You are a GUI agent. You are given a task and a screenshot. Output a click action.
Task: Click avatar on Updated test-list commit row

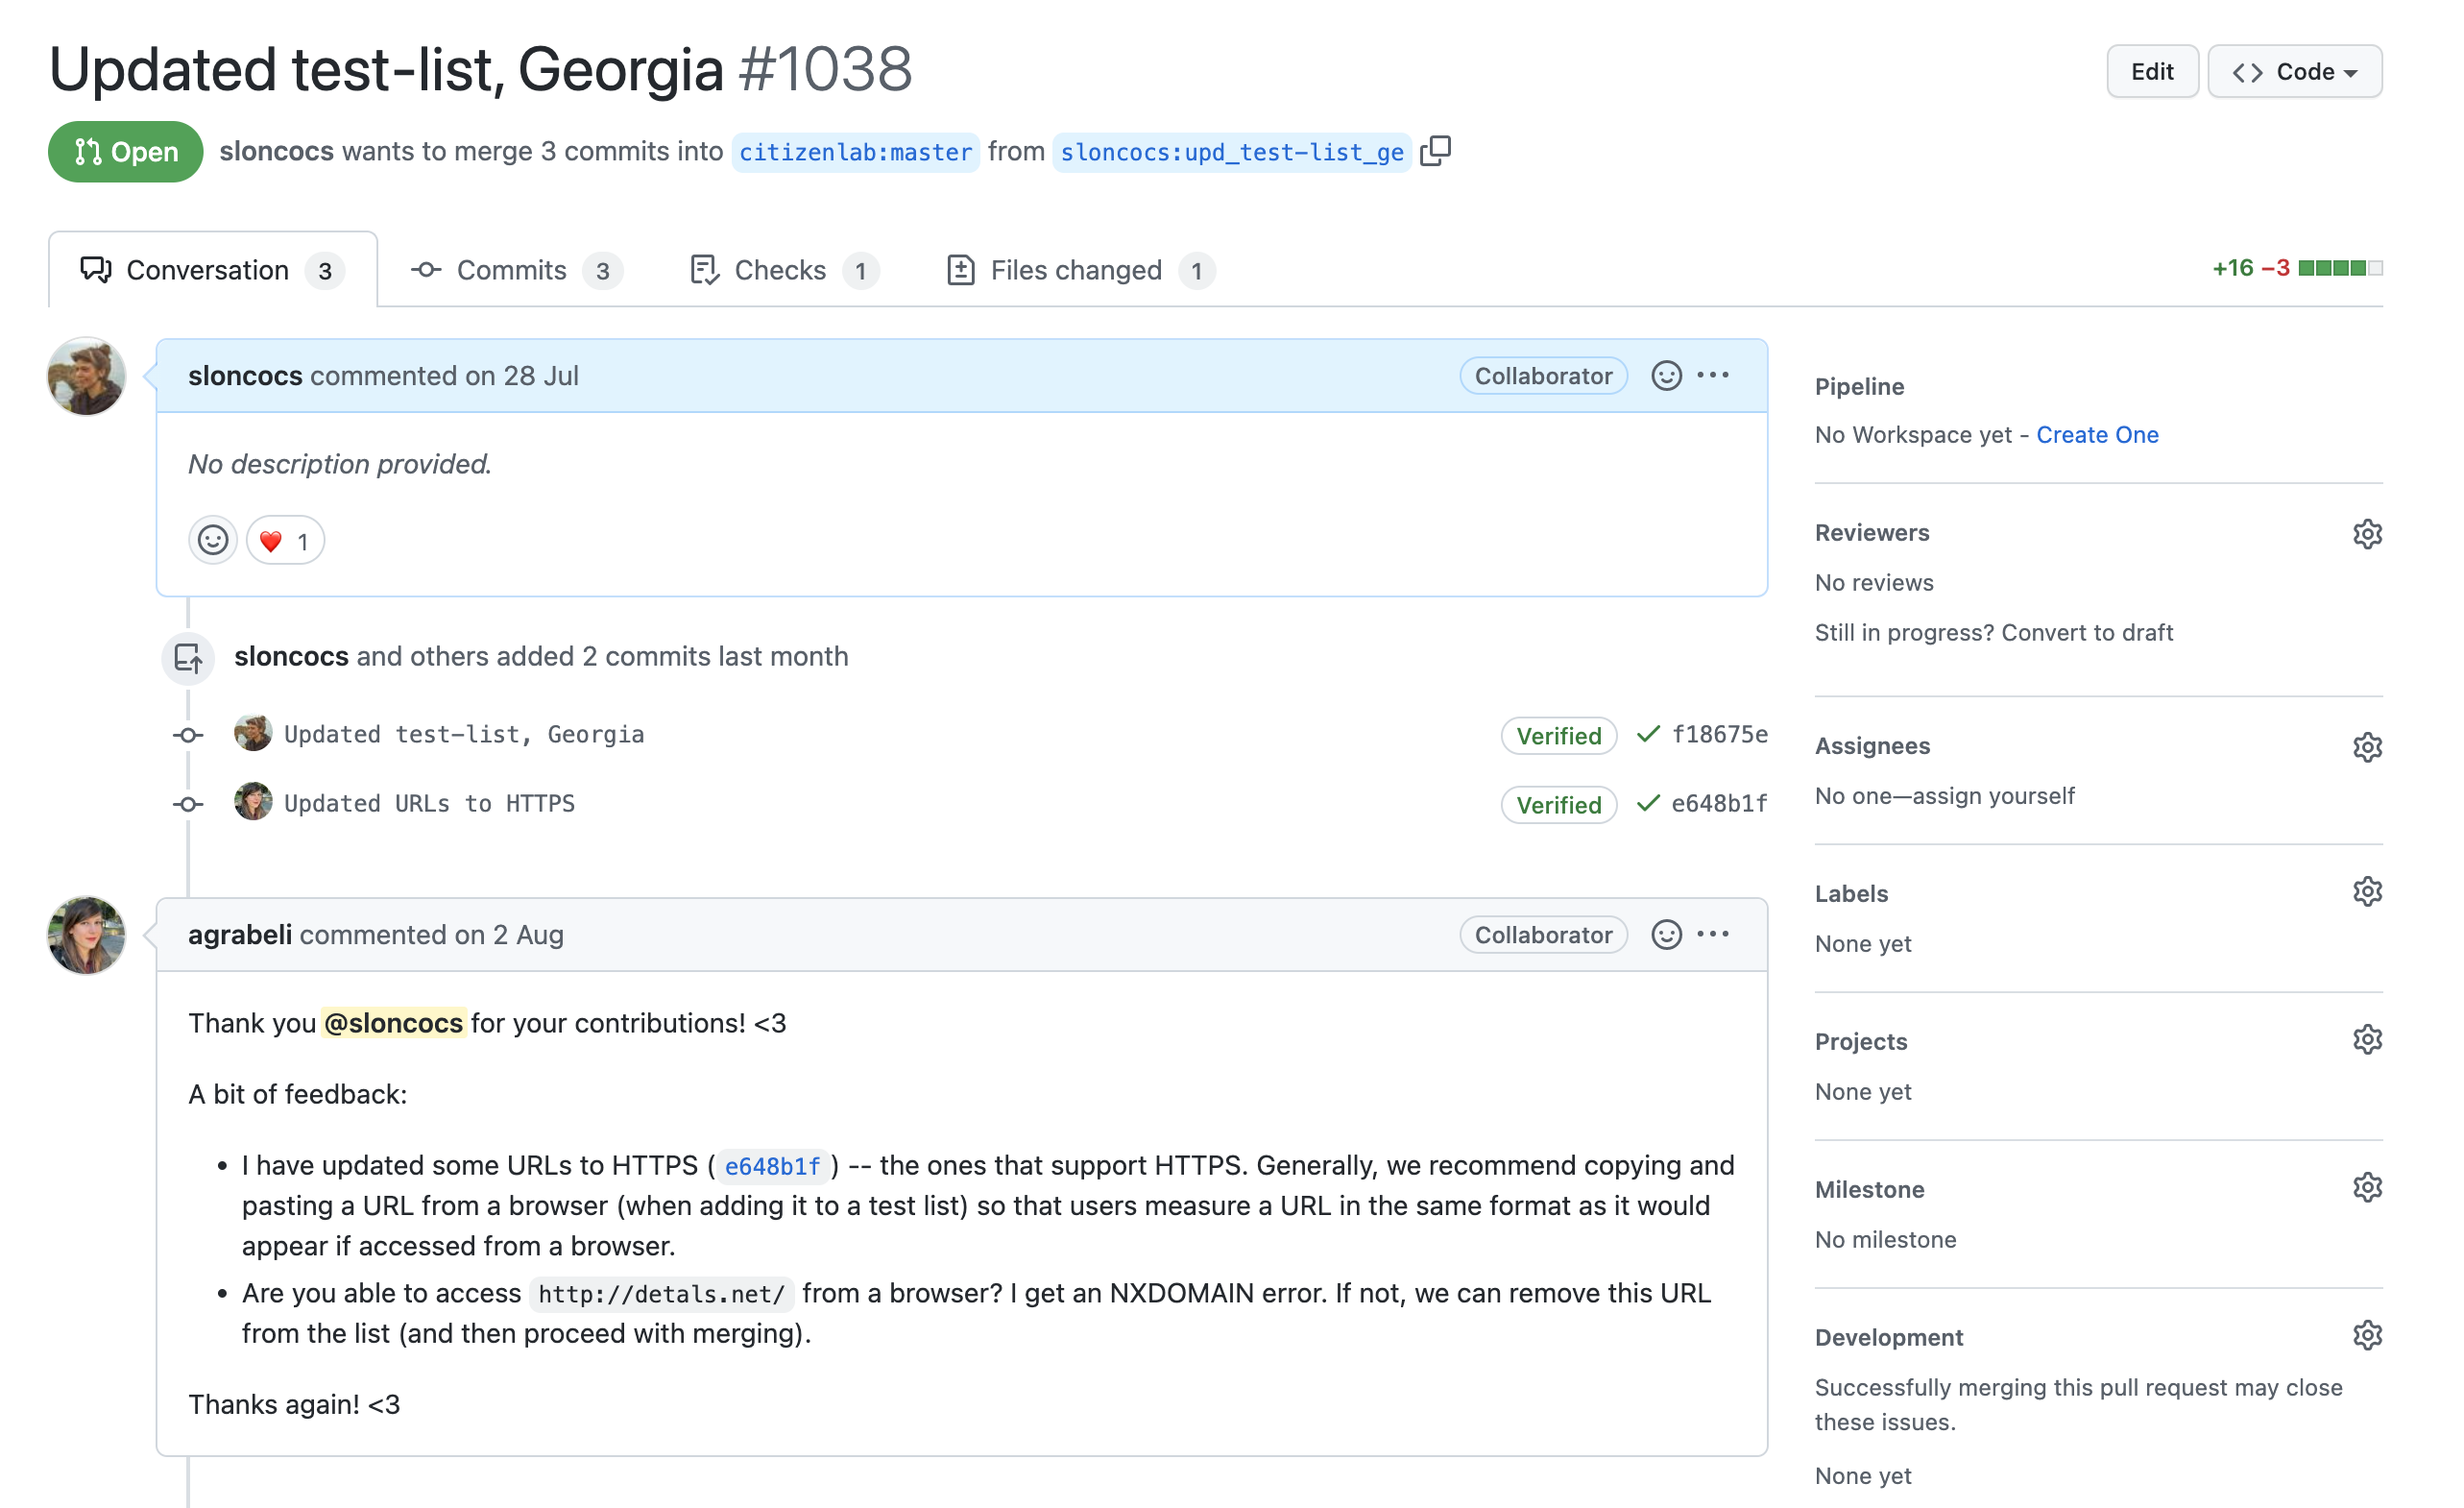[253, 733]
